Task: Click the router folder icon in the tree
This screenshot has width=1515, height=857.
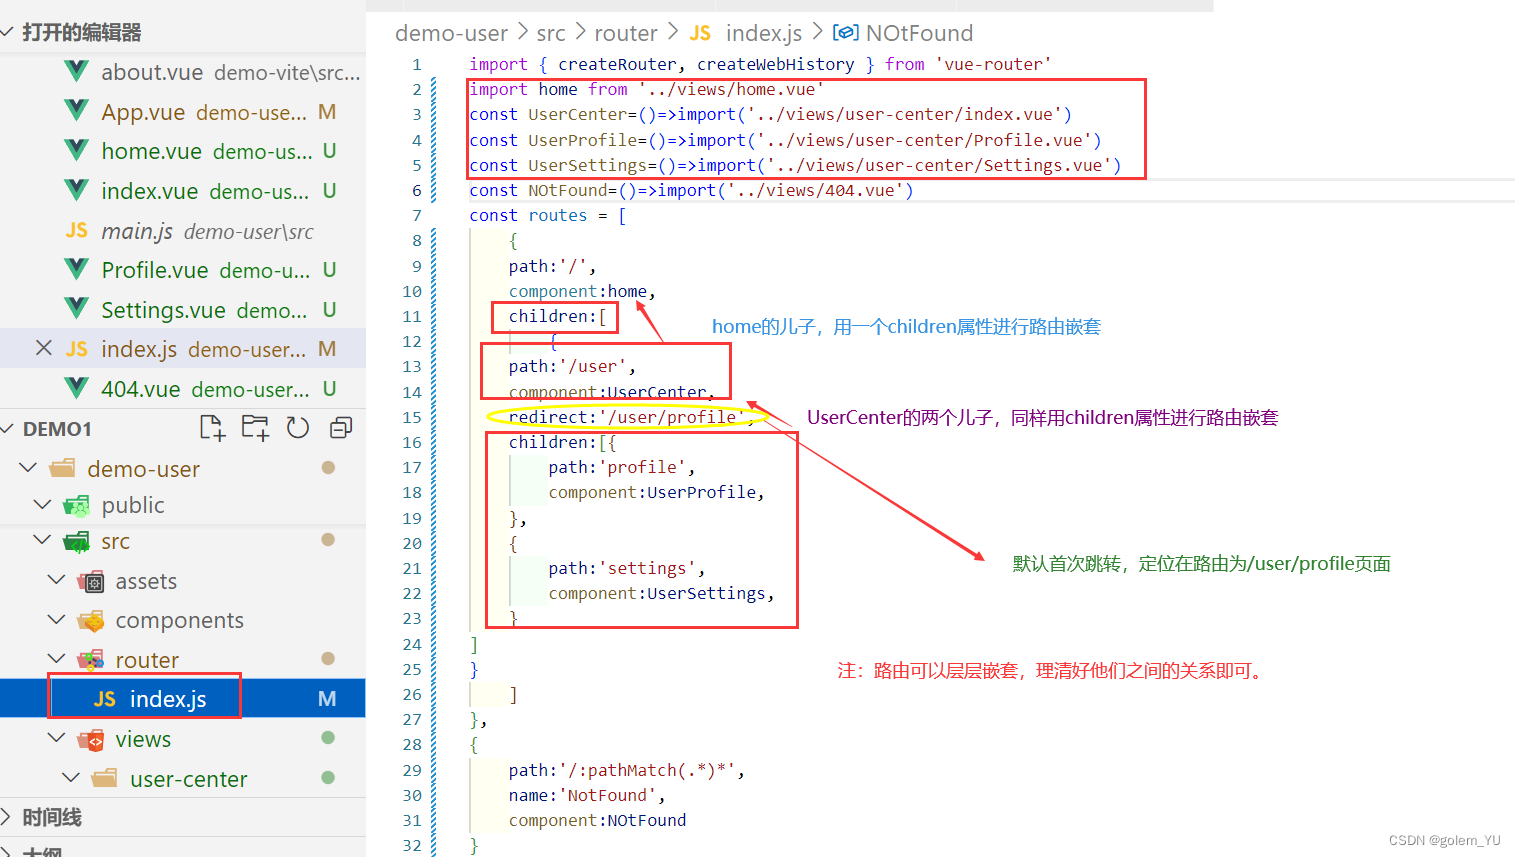Action: point(90,659)
